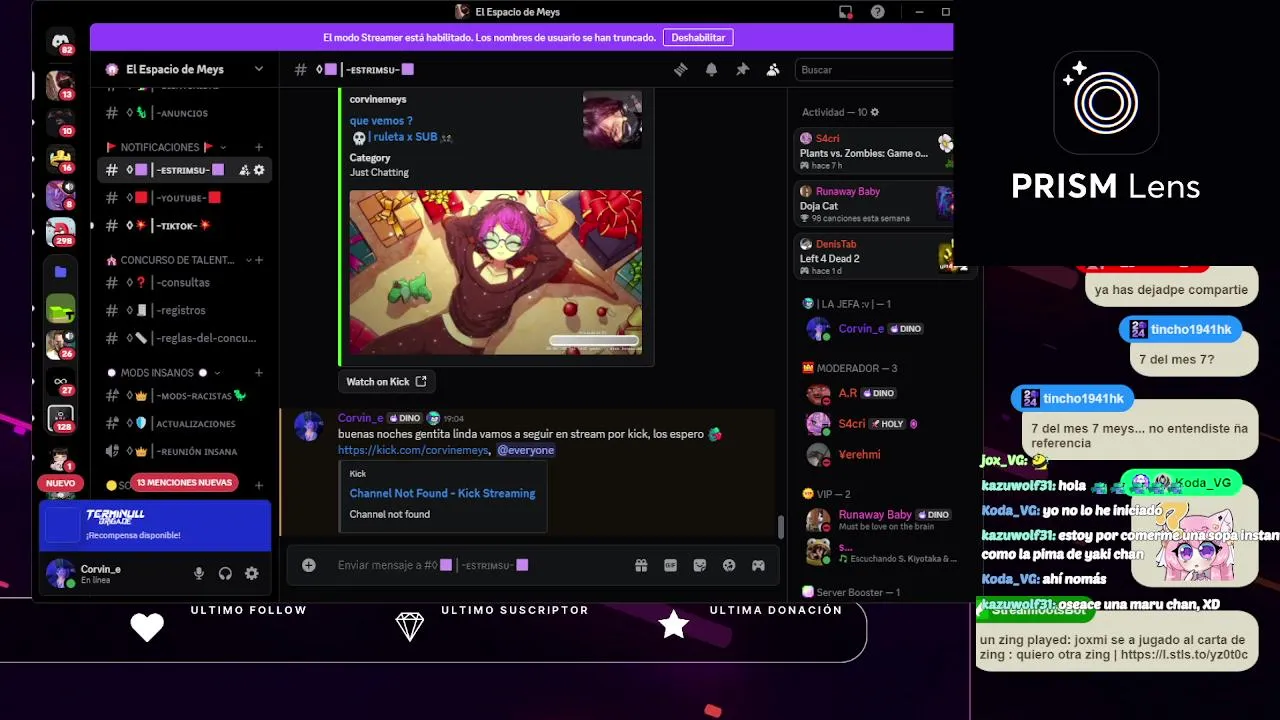Click Corvin_e avatar in the user panel
Image resolution: width=1280 pixels, height=720 pixels.
pos(60,573)
